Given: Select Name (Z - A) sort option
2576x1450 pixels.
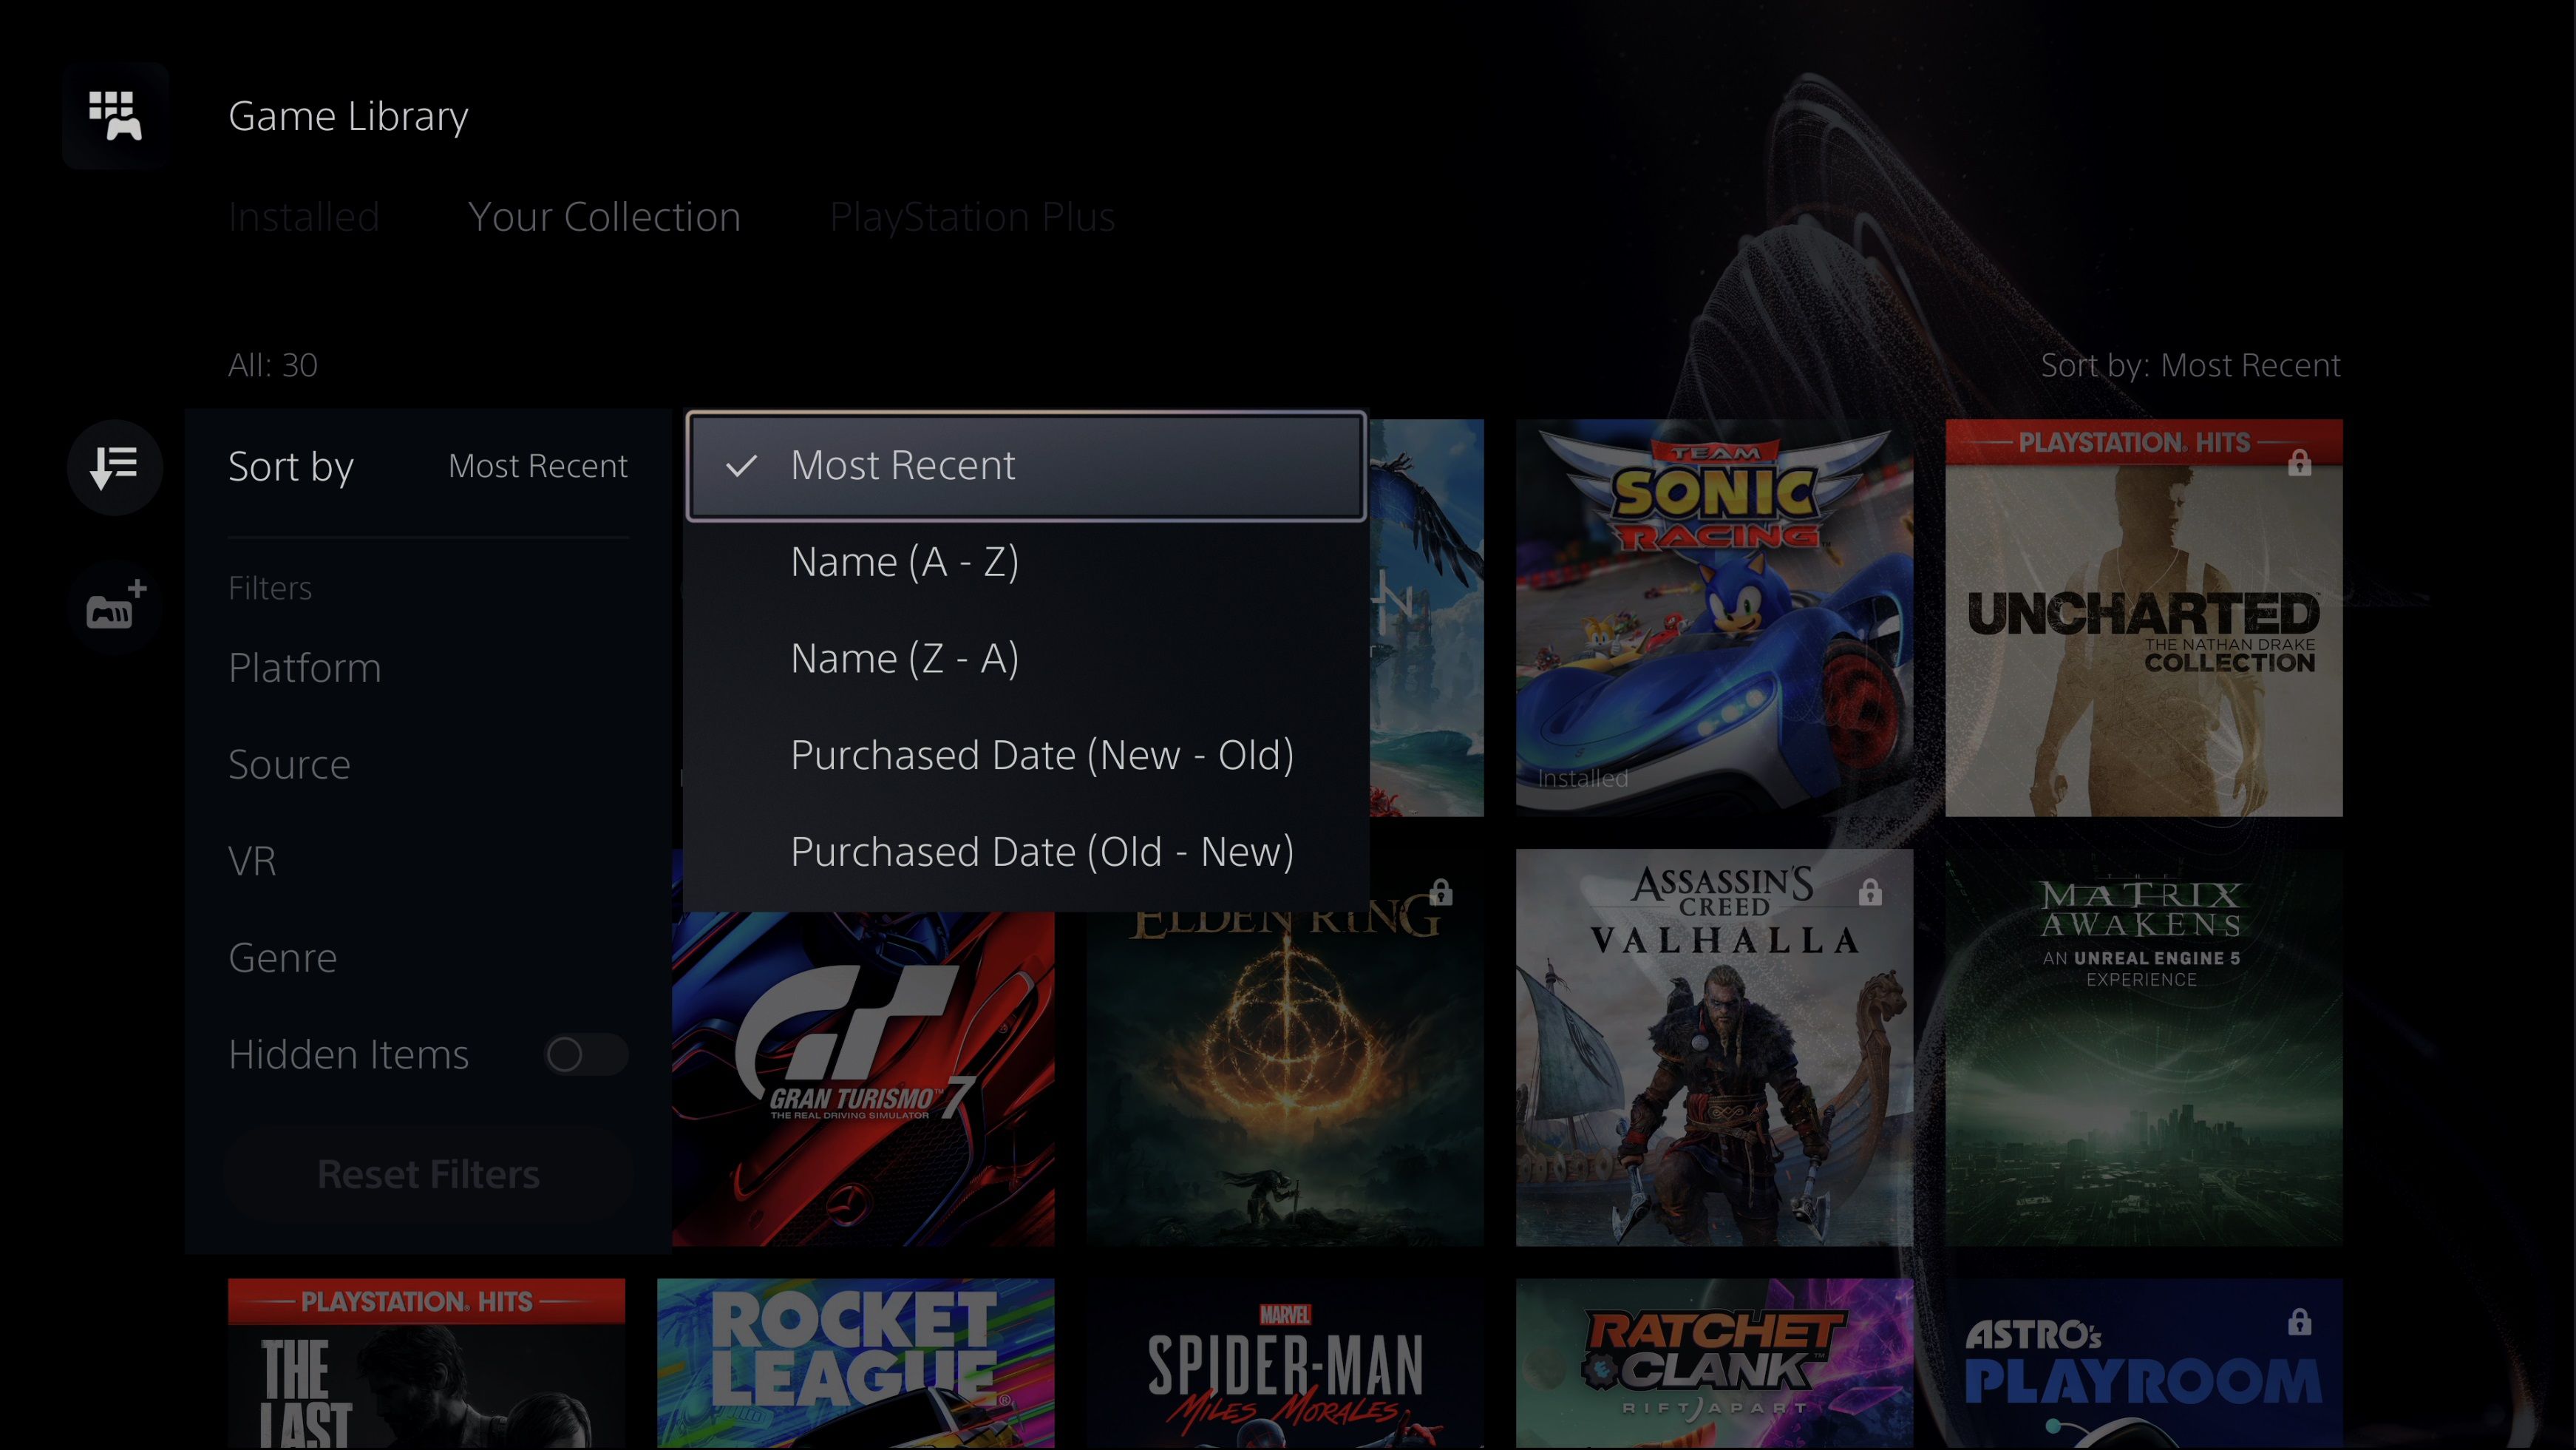Looking at the screenshot, I should (x=904, y=659).
